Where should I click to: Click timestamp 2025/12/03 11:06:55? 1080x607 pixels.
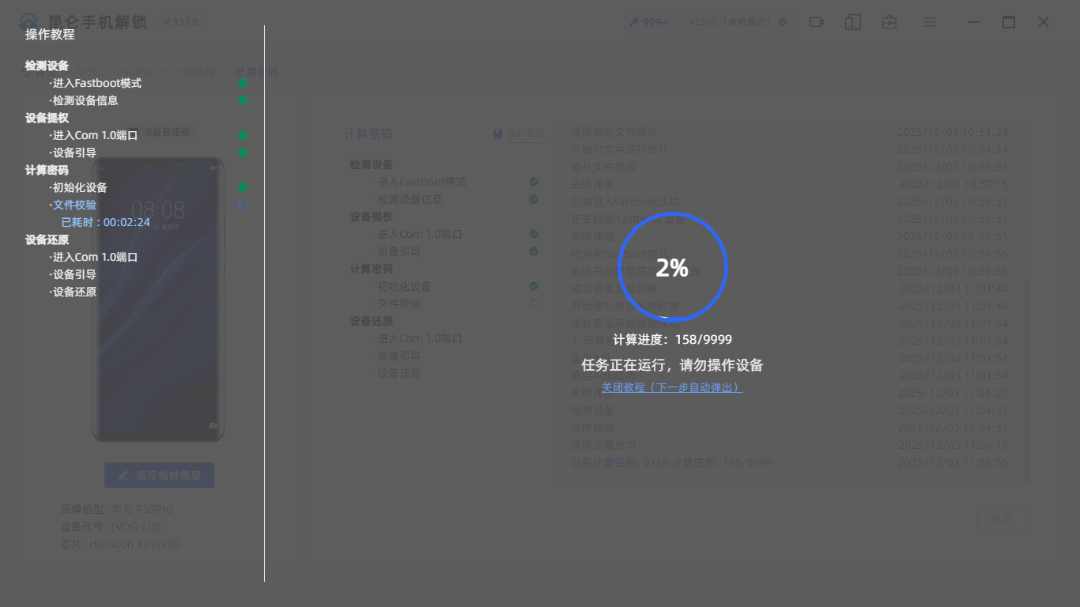[x=953, y=462]
